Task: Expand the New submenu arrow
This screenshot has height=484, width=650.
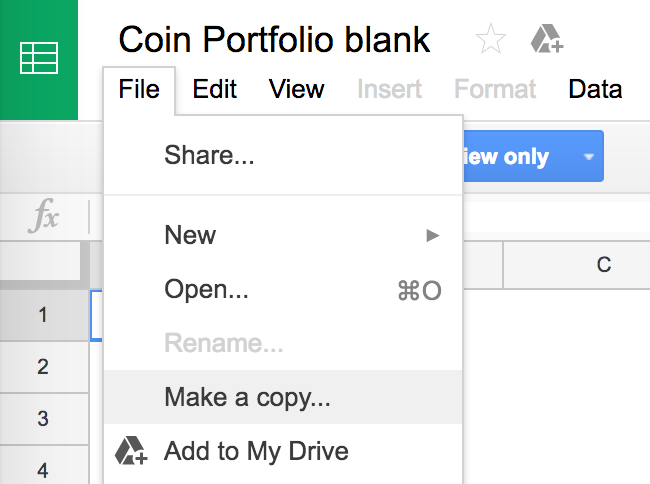Action: [x=432, y=235]
